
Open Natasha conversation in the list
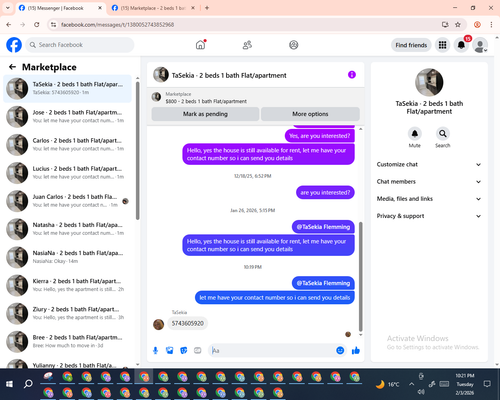tap(68, 229)
